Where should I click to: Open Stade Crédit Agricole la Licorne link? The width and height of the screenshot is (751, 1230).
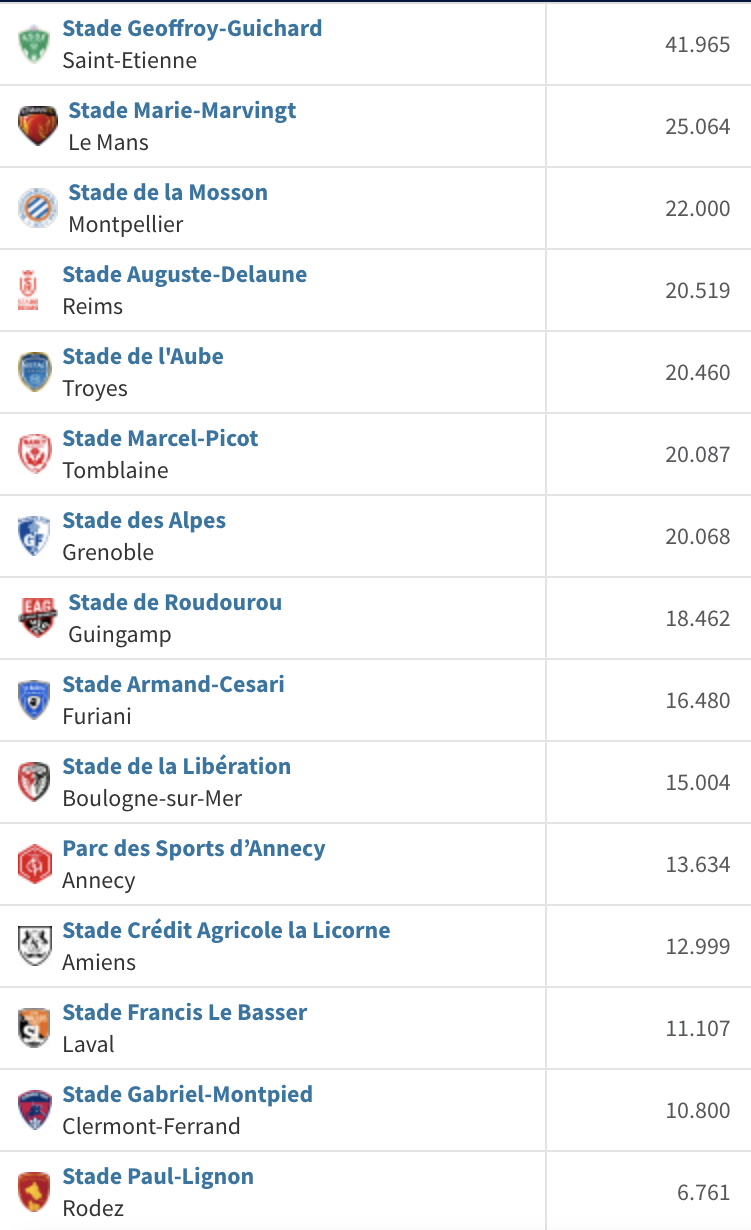(226, 930)
